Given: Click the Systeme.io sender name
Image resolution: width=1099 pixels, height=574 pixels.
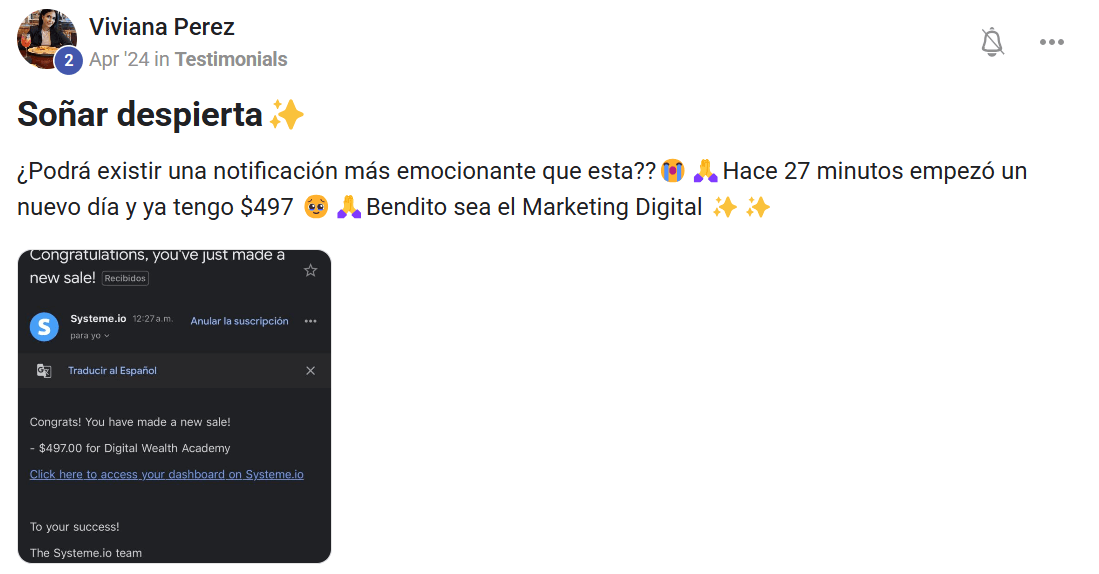Looking at the screenshot, I should [x=98, y=319].
